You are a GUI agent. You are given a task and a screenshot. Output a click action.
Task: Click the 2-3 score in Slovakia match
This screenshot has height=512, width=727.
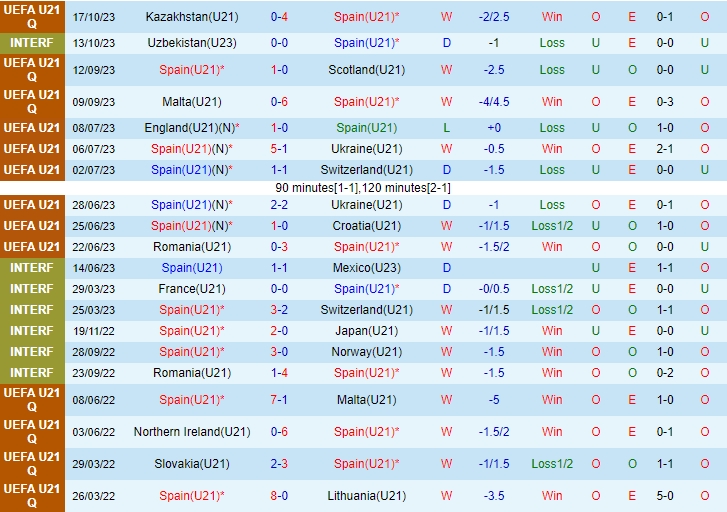coord(280,464)
